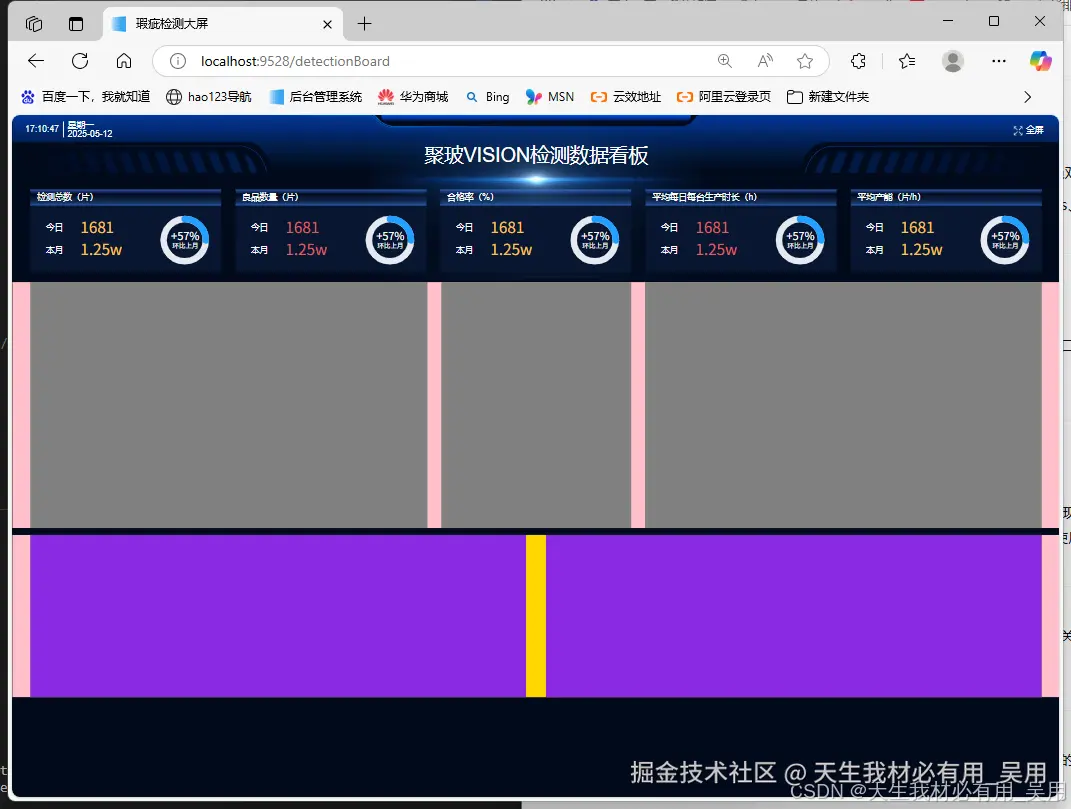1071x809 pixels.
Task: Click the back navigation arrow
Action: 36,60
